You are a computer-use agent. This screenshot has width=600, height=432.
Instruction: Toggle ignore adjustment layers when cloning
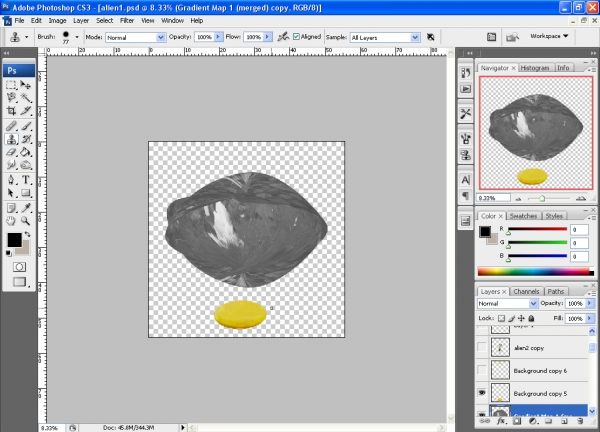[431, 37]
